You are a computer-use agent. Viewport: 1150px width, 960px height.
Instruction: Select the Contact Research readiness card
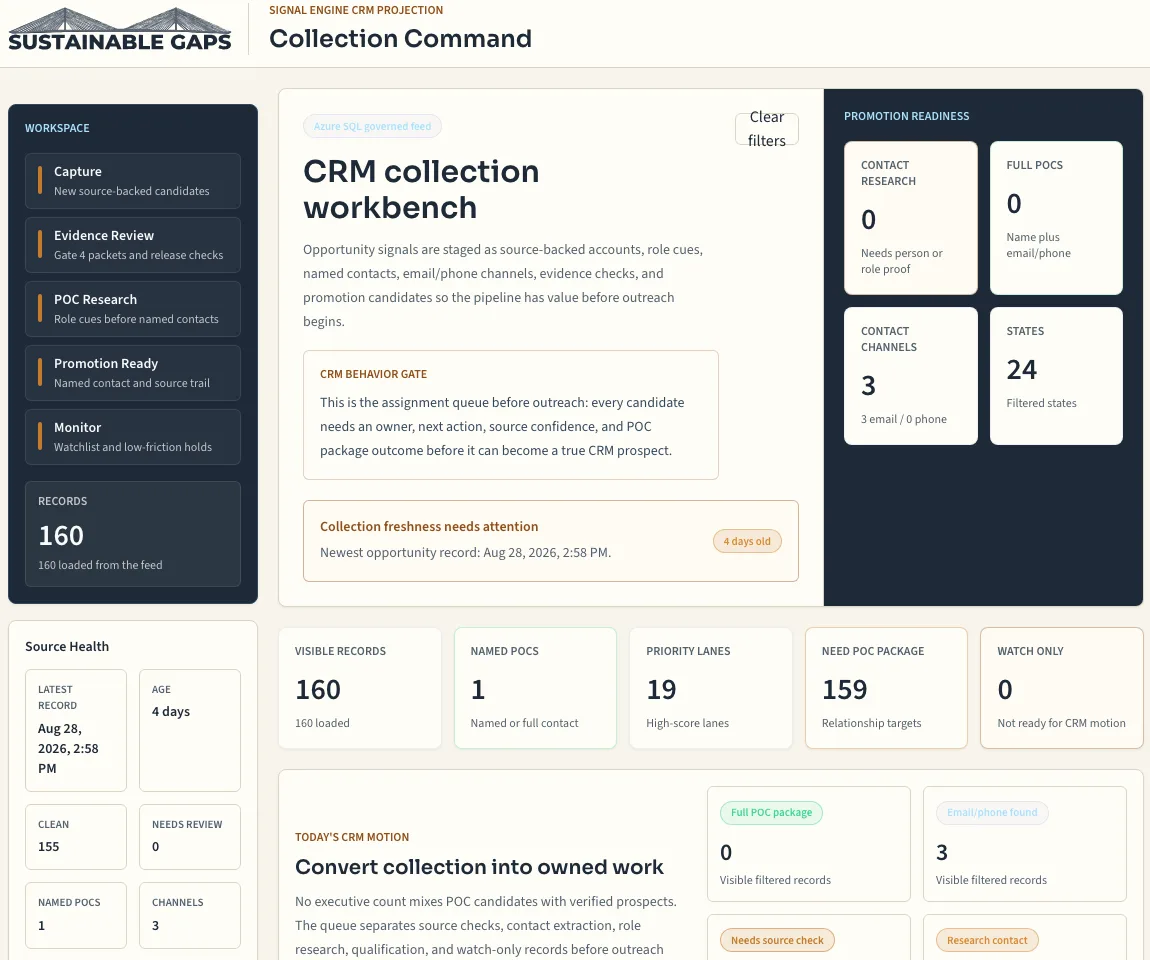pos(910,218)
